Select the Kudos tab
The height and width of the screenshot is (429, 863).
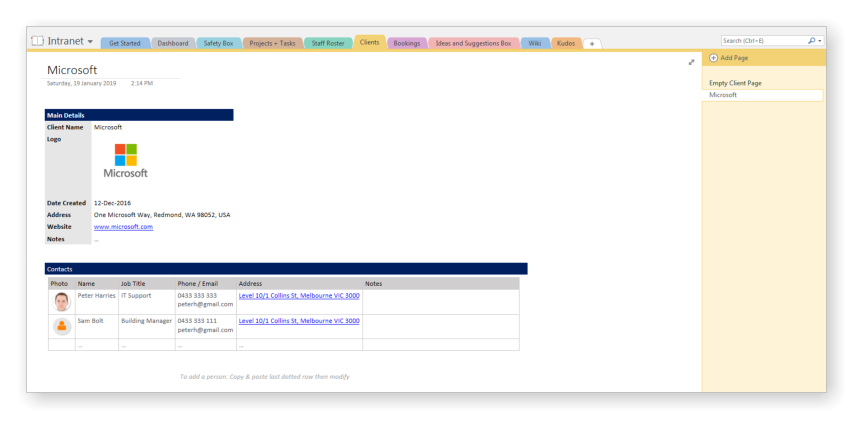(x=566, y=43)
